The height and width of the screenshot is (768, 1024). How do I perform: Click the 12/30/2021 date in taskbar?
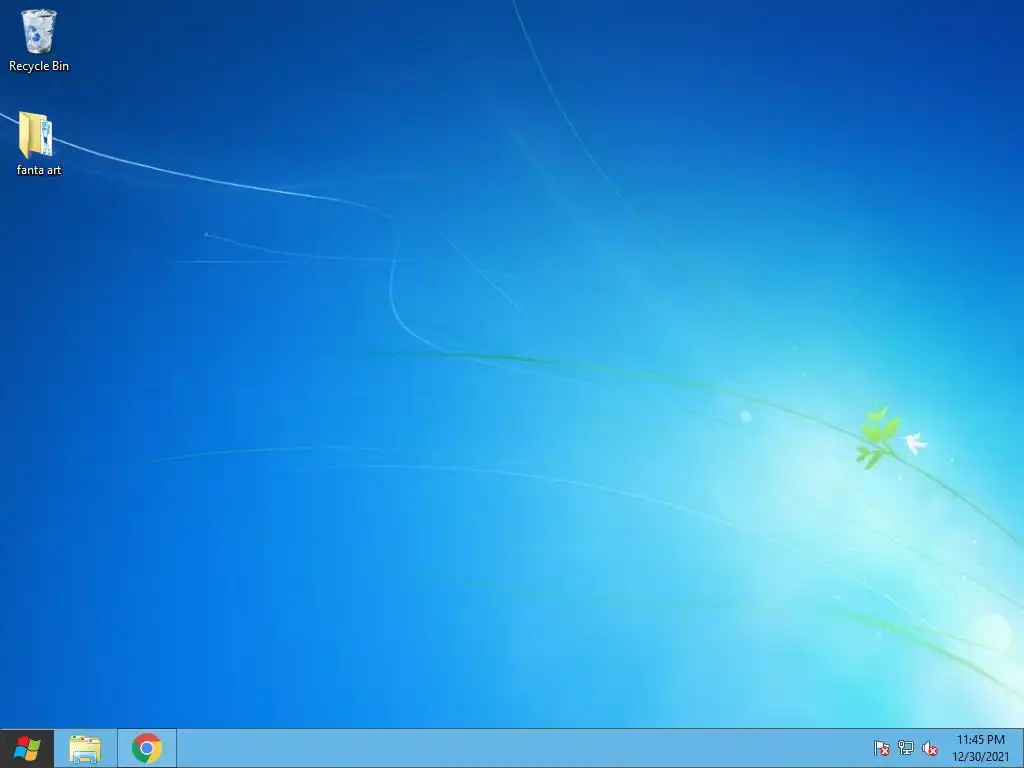pyautogui.click(x=980, y=757)
